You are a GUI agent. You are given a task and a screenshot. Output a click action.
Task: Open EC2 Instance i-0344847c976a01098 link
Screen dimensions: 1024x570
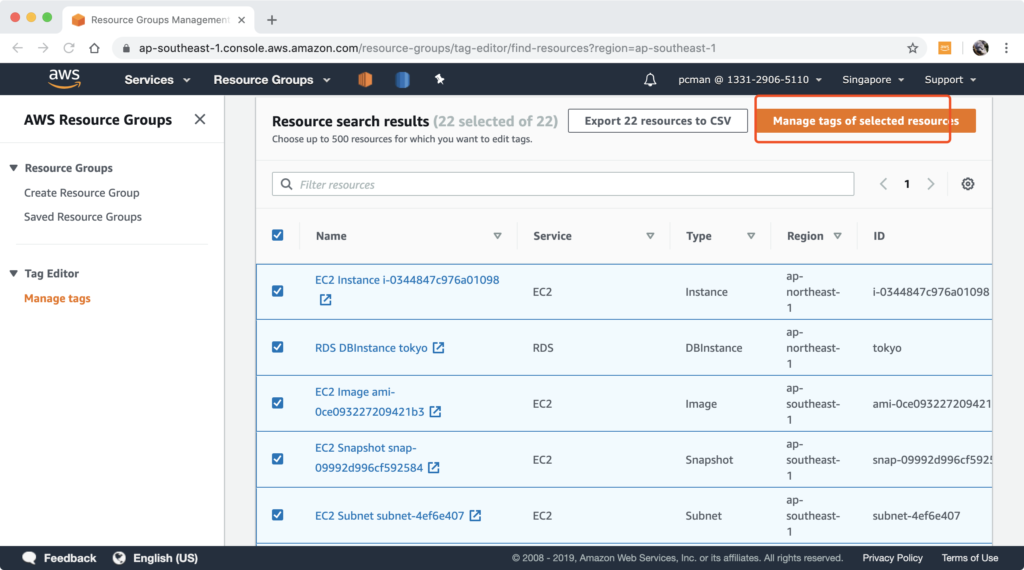coord(407,279)
